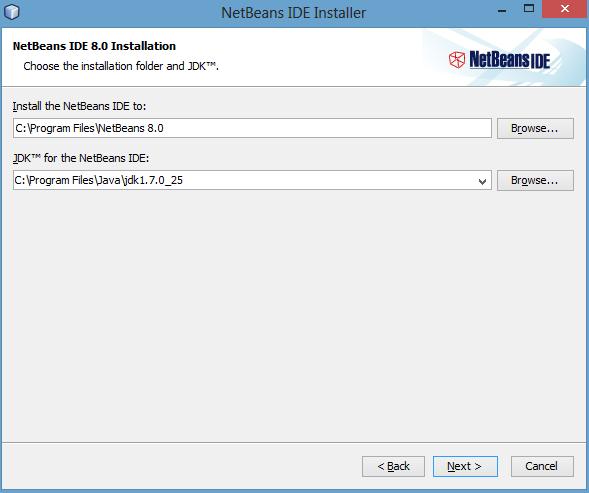The height and width of the screenshot is (493, 589).
Task: Open the JDK path dropdown arrow
Action: point(482,181)
